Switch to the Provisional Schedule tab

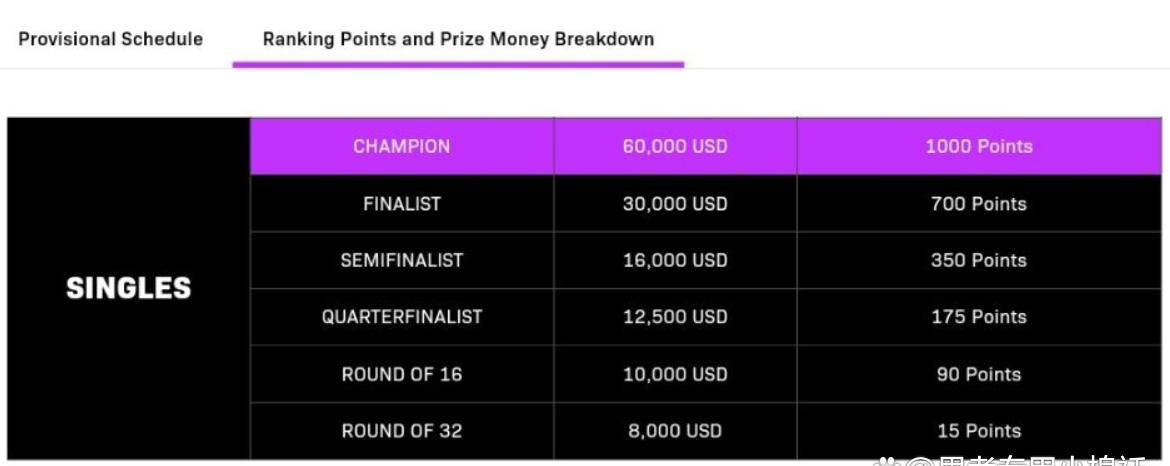110,39
